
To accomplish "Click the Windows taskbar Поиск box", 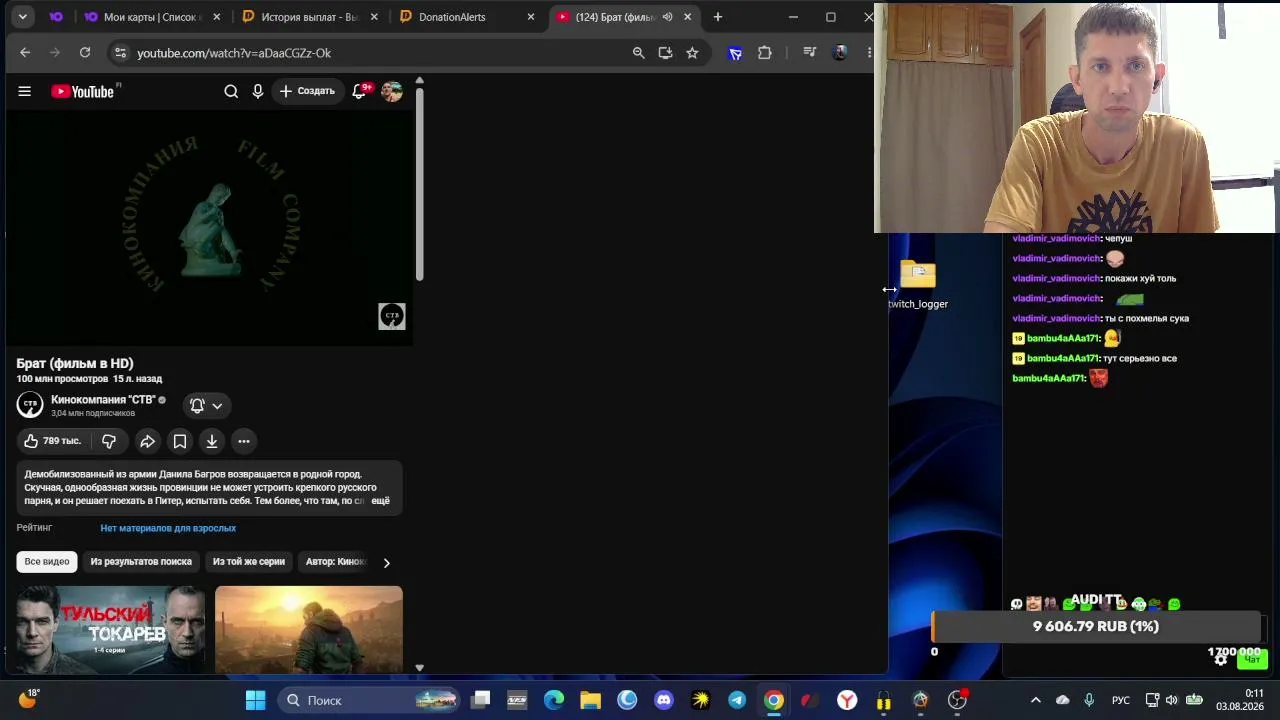I will (x=369, y=700).
